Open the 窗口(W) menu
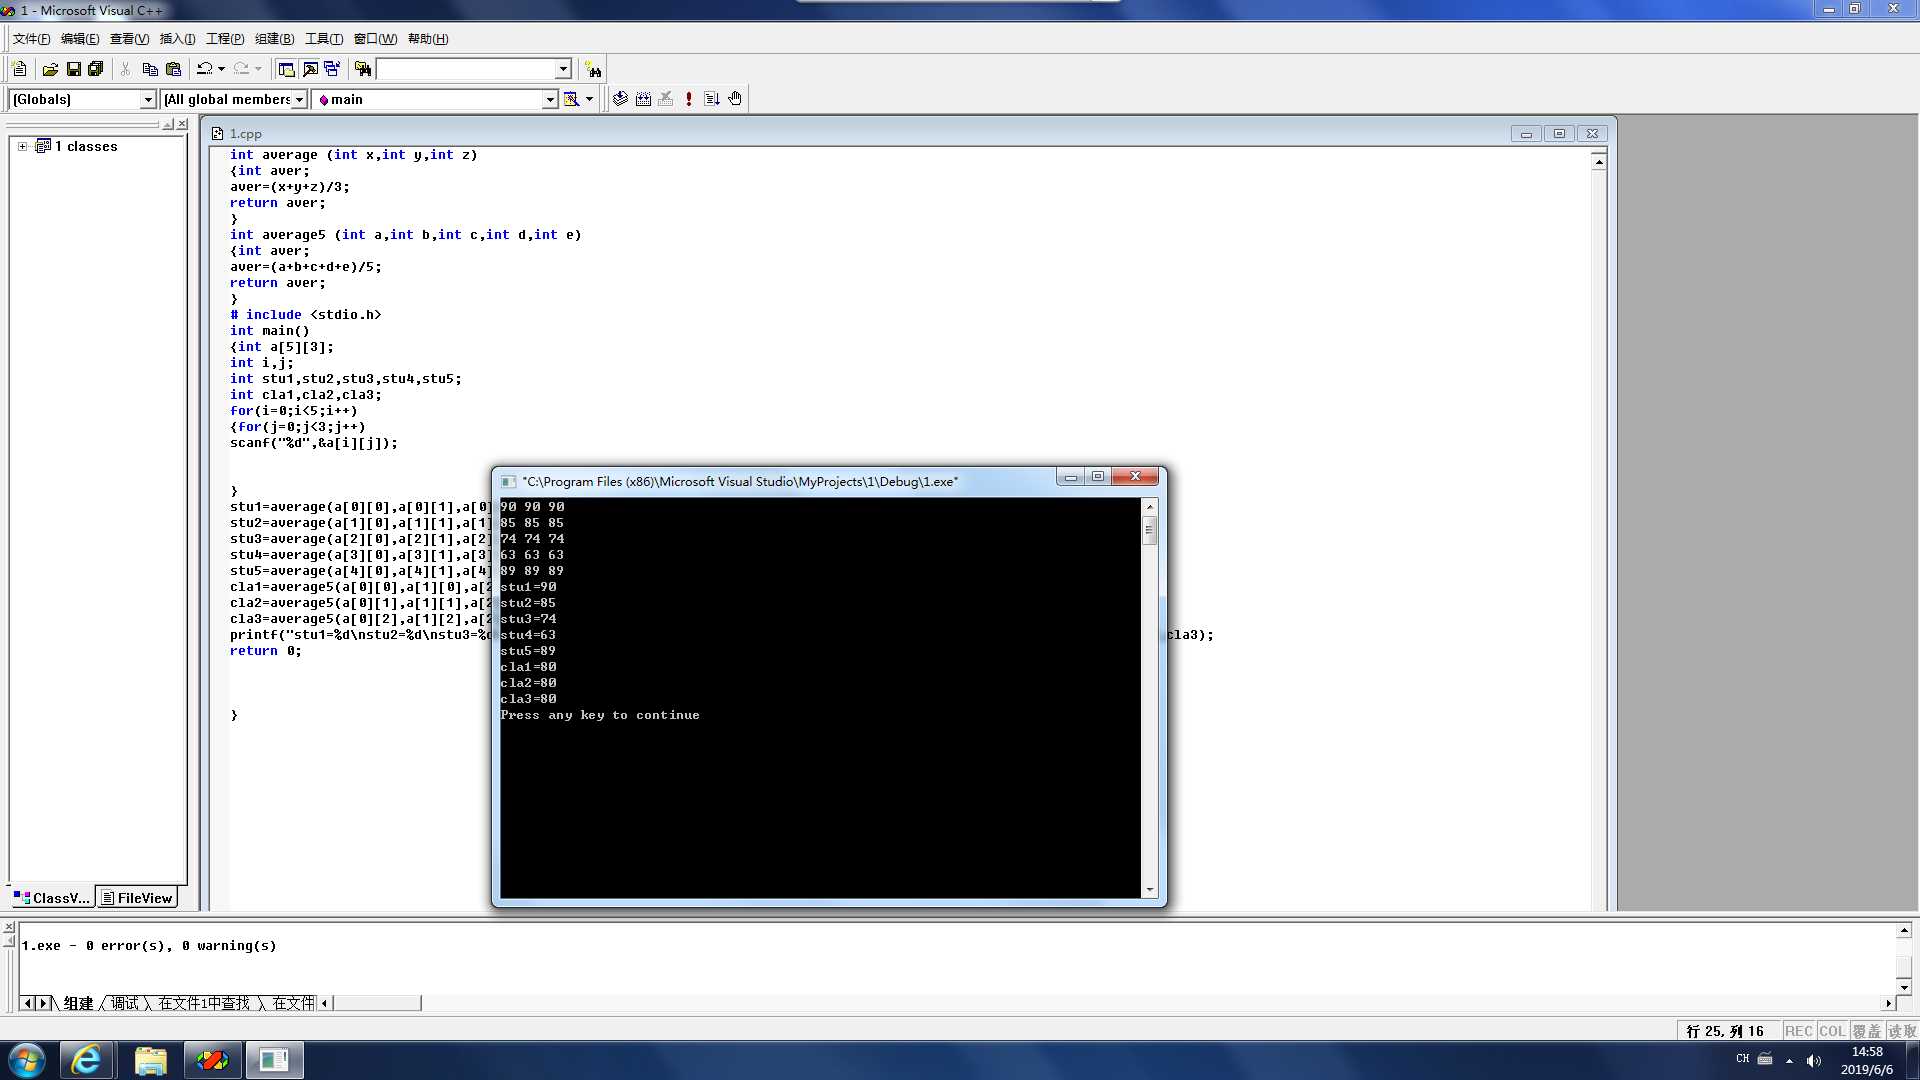Image resolution: width=1920 pixels, height=1080 pixels. coord(375,39)
